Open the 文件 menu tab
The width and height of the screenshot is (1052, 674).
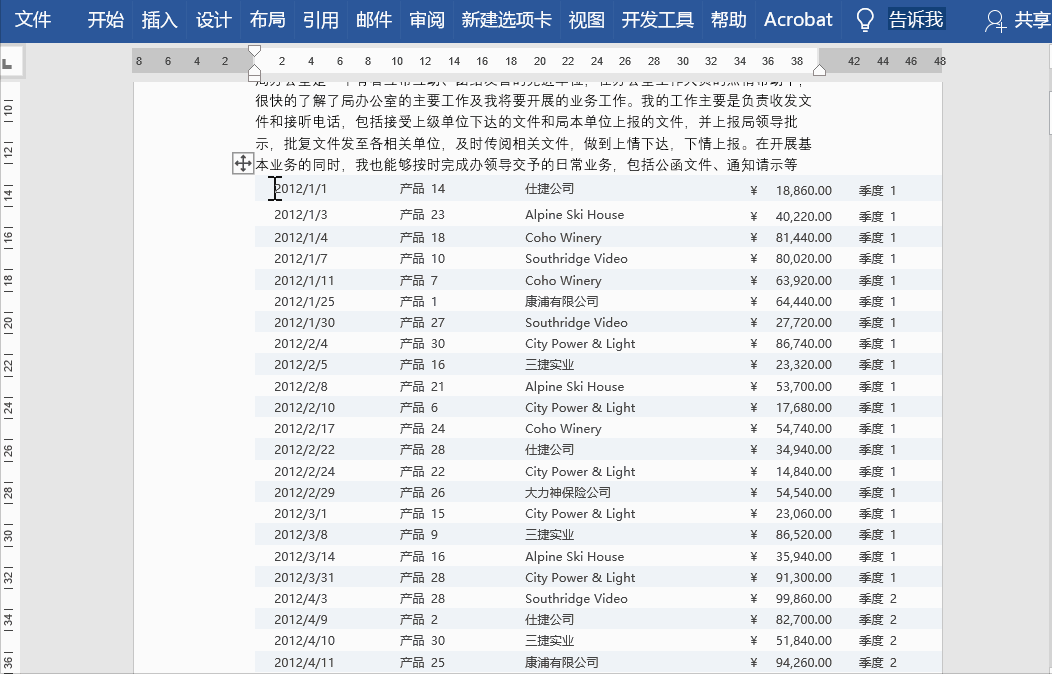tap(33, 19)
